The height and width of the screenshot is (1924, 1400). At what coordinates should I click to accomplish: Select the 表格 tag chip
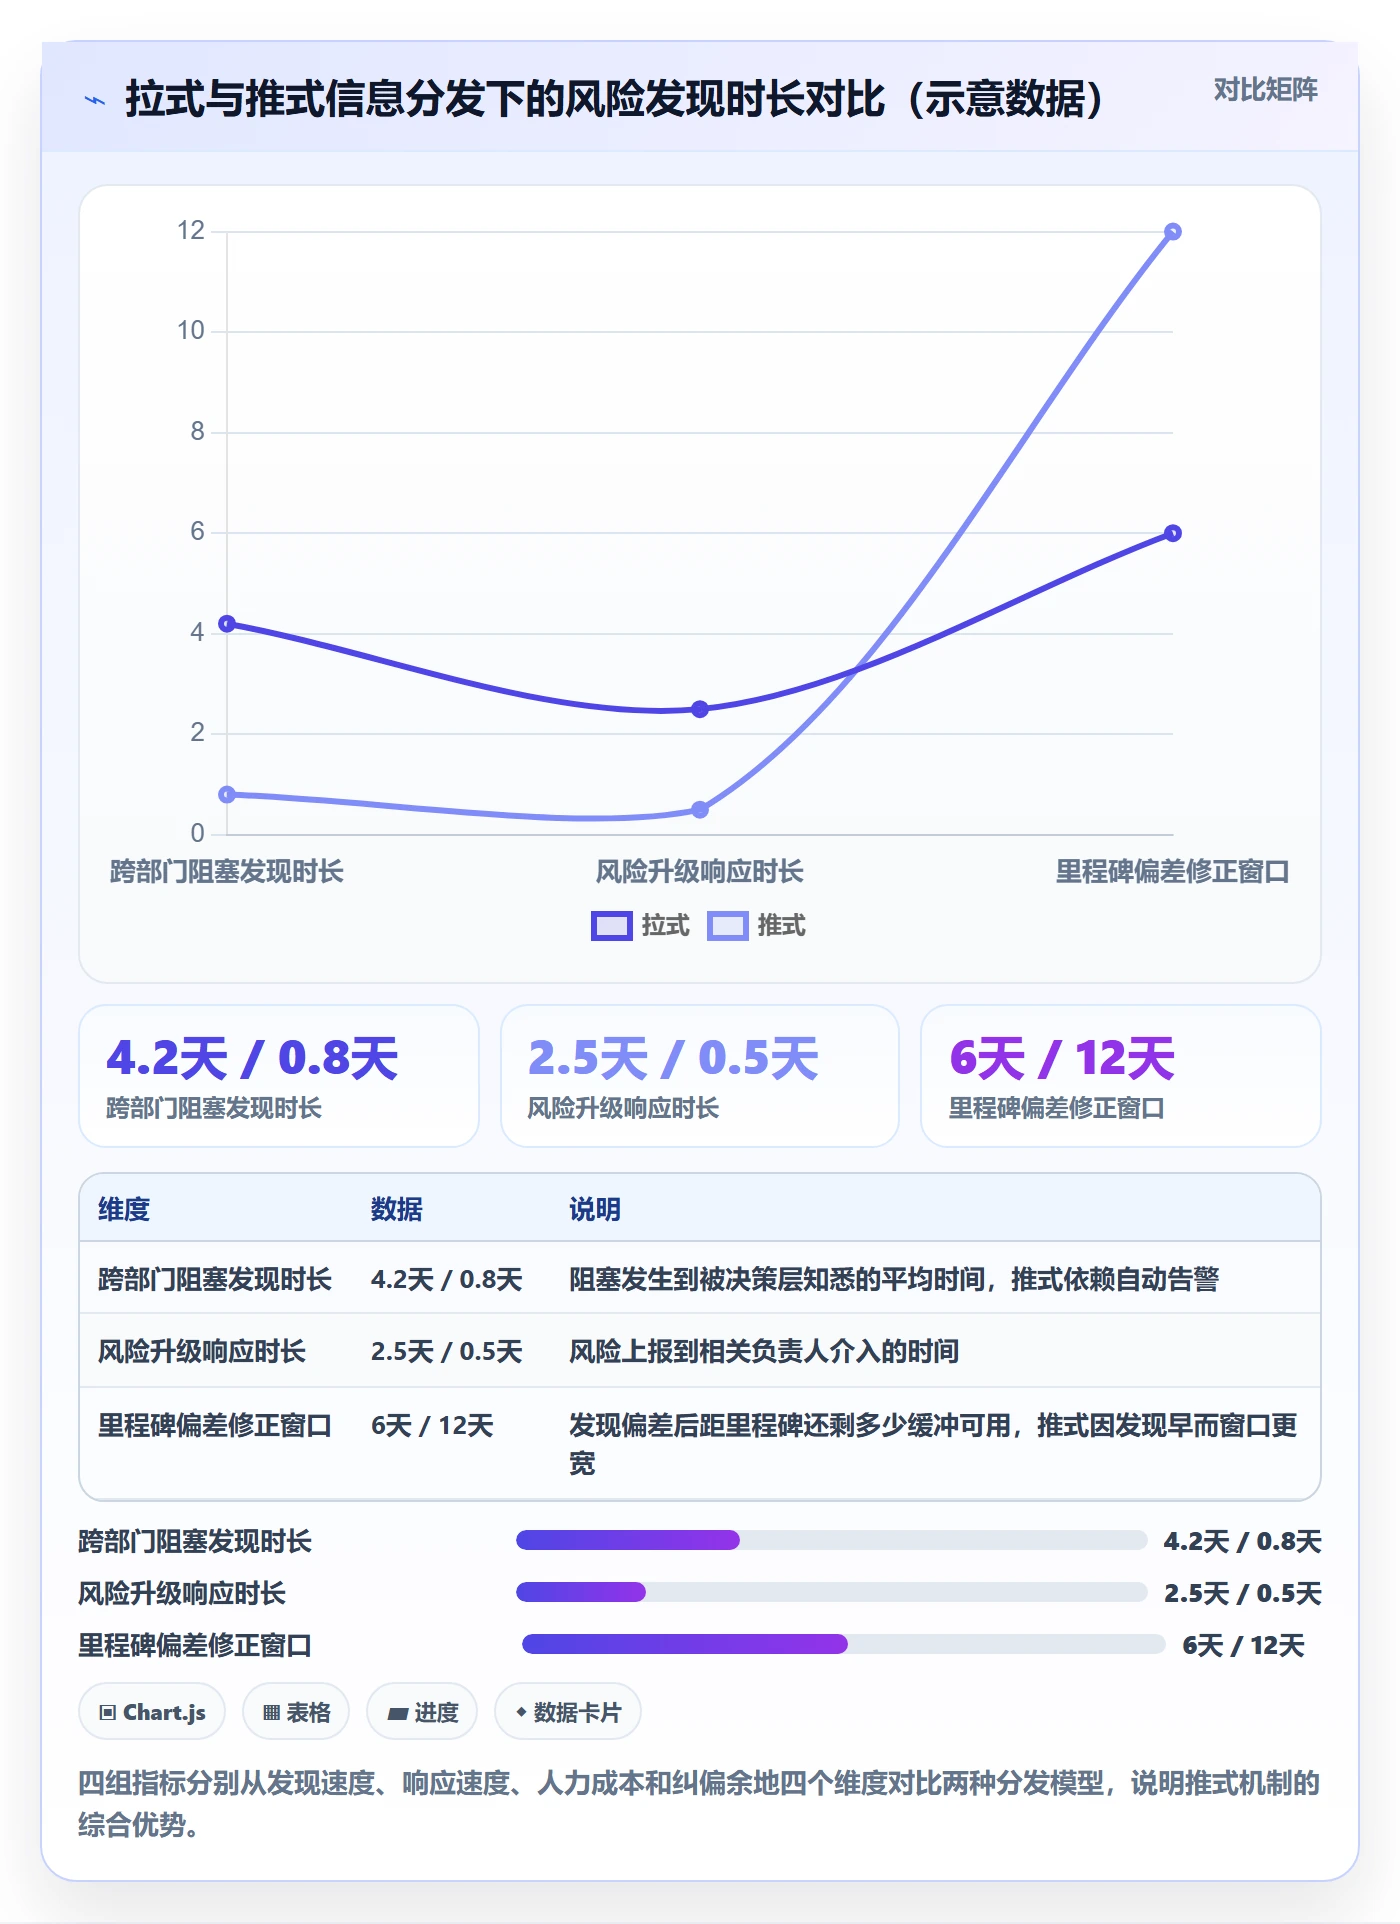click(x=296, y=1712)
